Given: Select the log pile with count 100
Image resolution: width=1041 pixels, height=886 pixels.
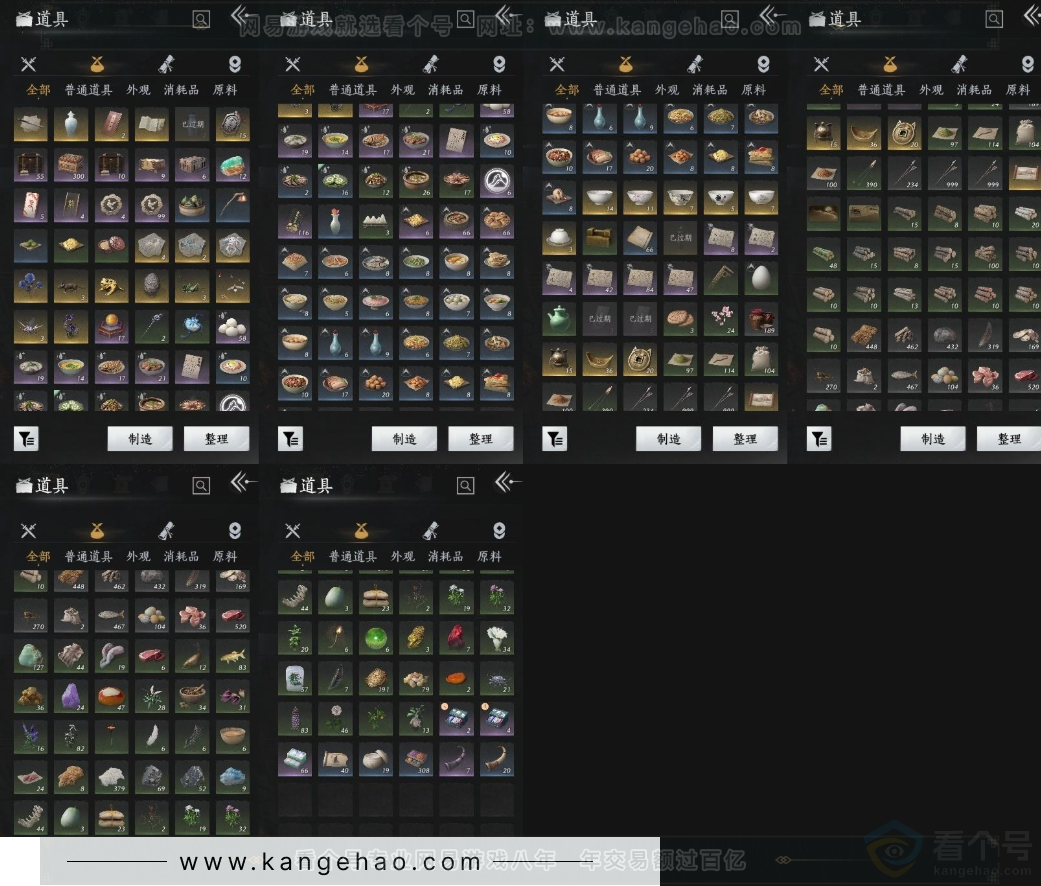Looking at the screenshot, I should 986,256.
